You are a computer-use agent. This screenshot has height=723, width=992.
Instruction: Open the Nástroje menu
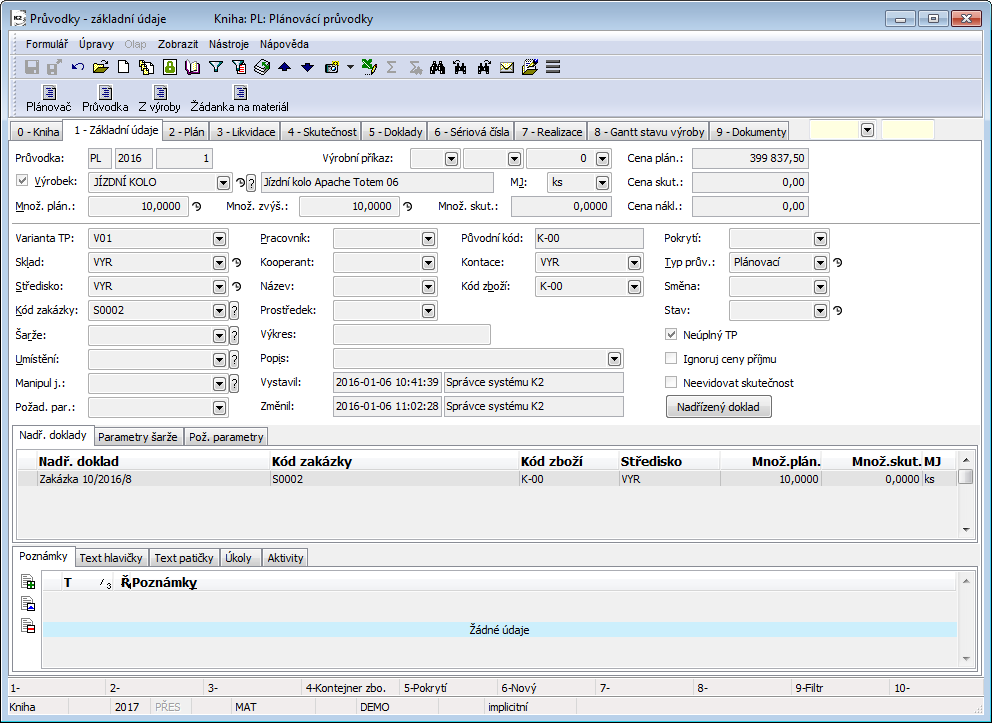pos(229,44)
